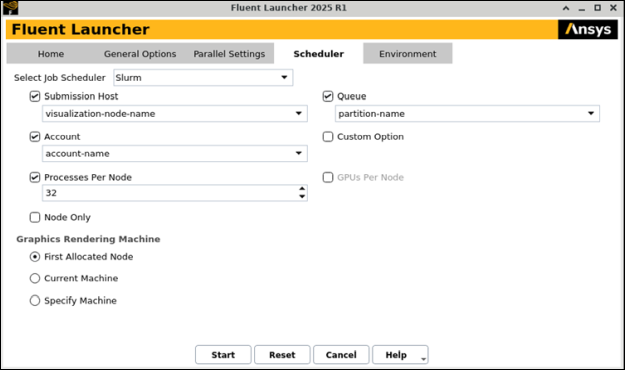Image resolution: width=625 pixels, height=370 pixels.
Task: Choose the Current Machine radio button
Action: pyautogui.click(x=35, y=278)
